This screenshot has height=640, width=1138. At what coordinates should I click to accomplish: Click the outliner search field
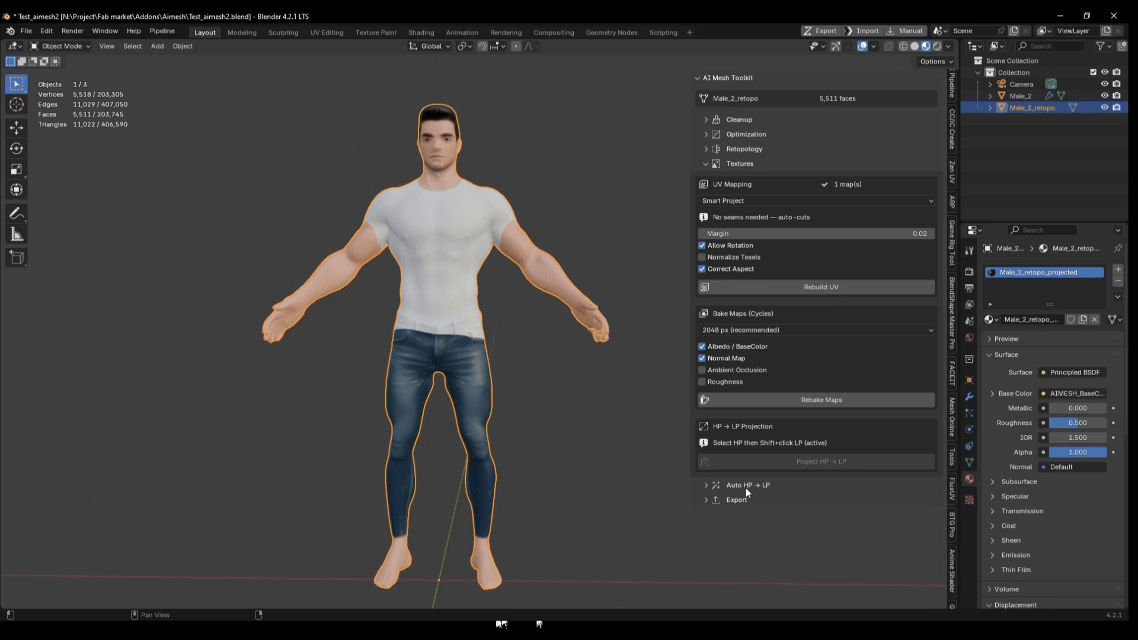(1051, 46)
